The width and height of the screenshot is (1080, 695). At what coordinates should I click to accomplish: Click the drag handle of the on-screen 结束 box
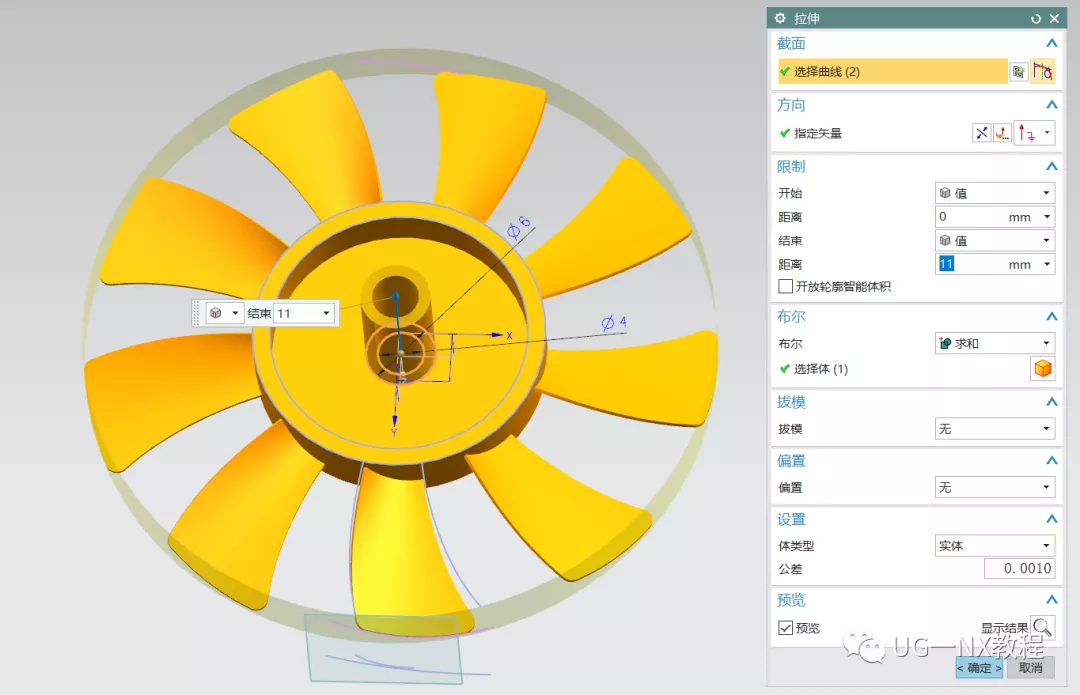[x=196, y=313]
